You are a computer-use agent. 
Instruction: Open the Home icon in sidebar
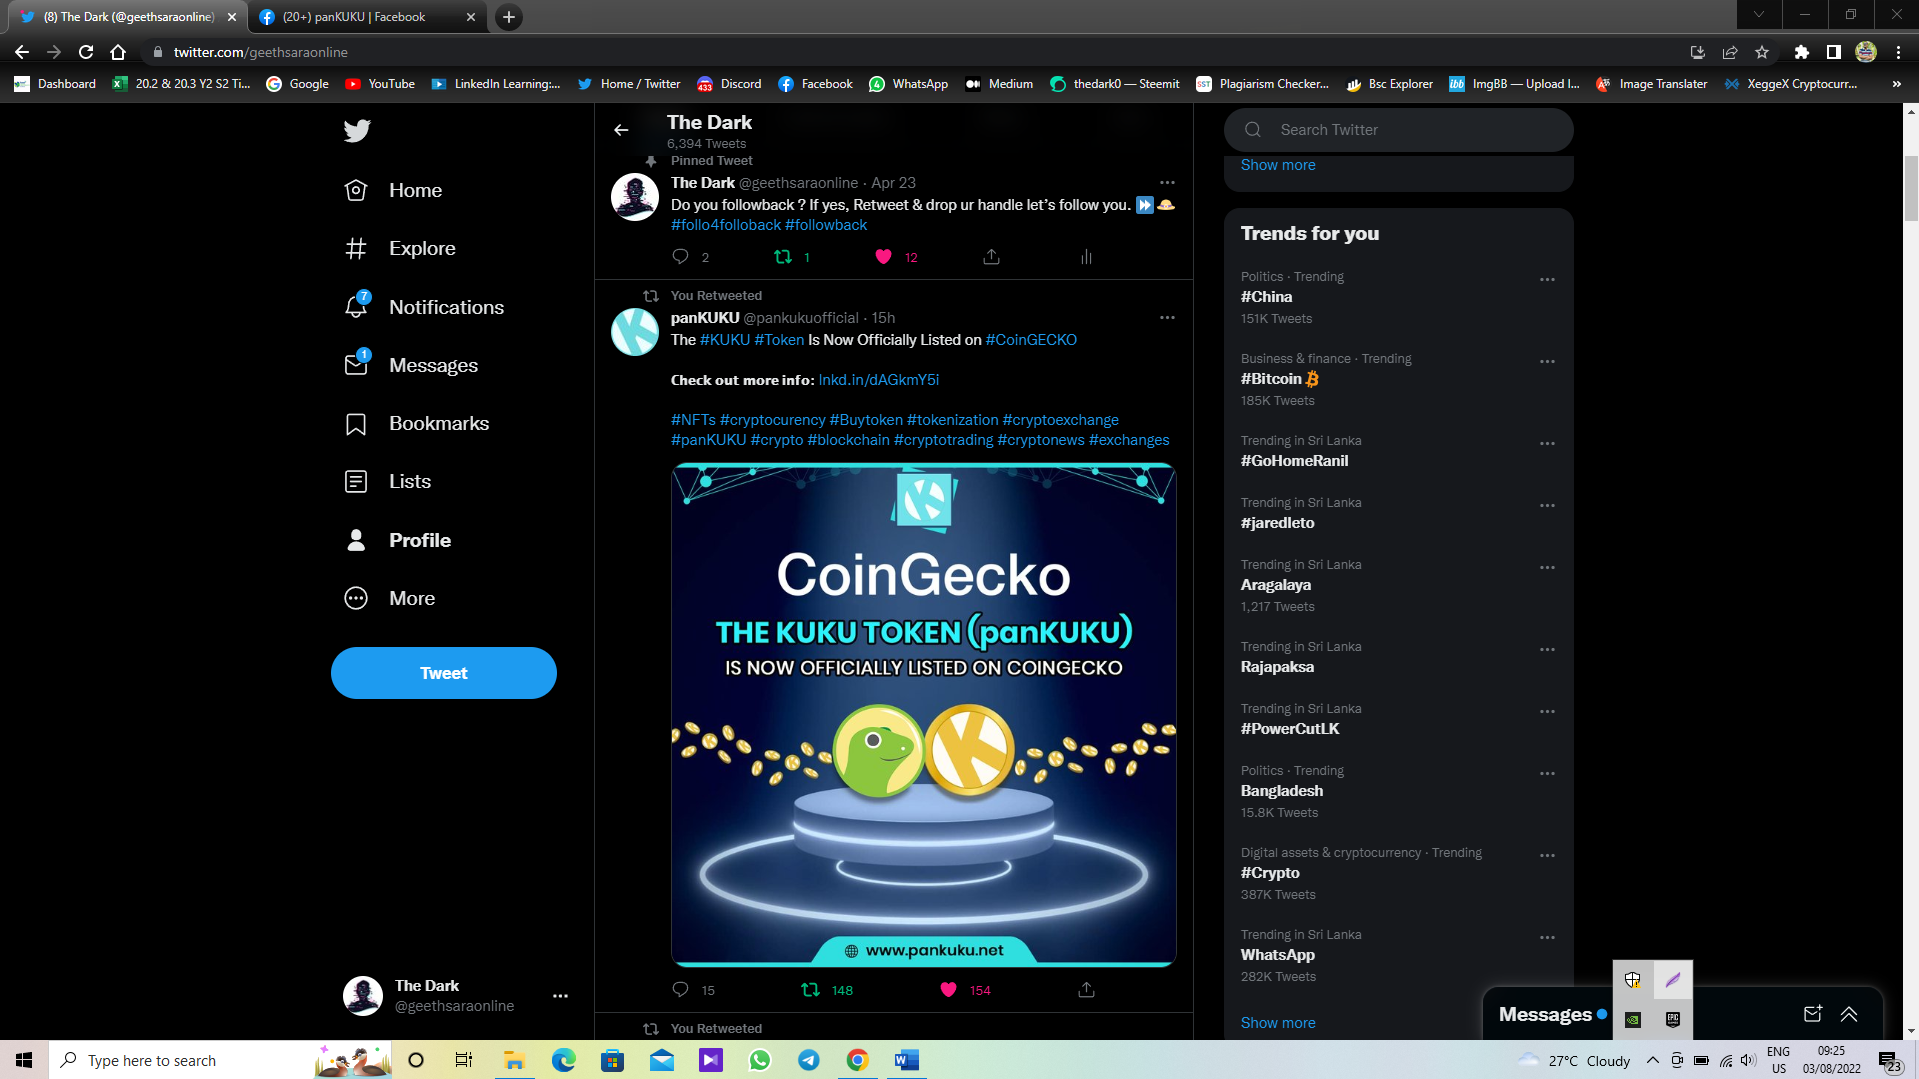356,190
